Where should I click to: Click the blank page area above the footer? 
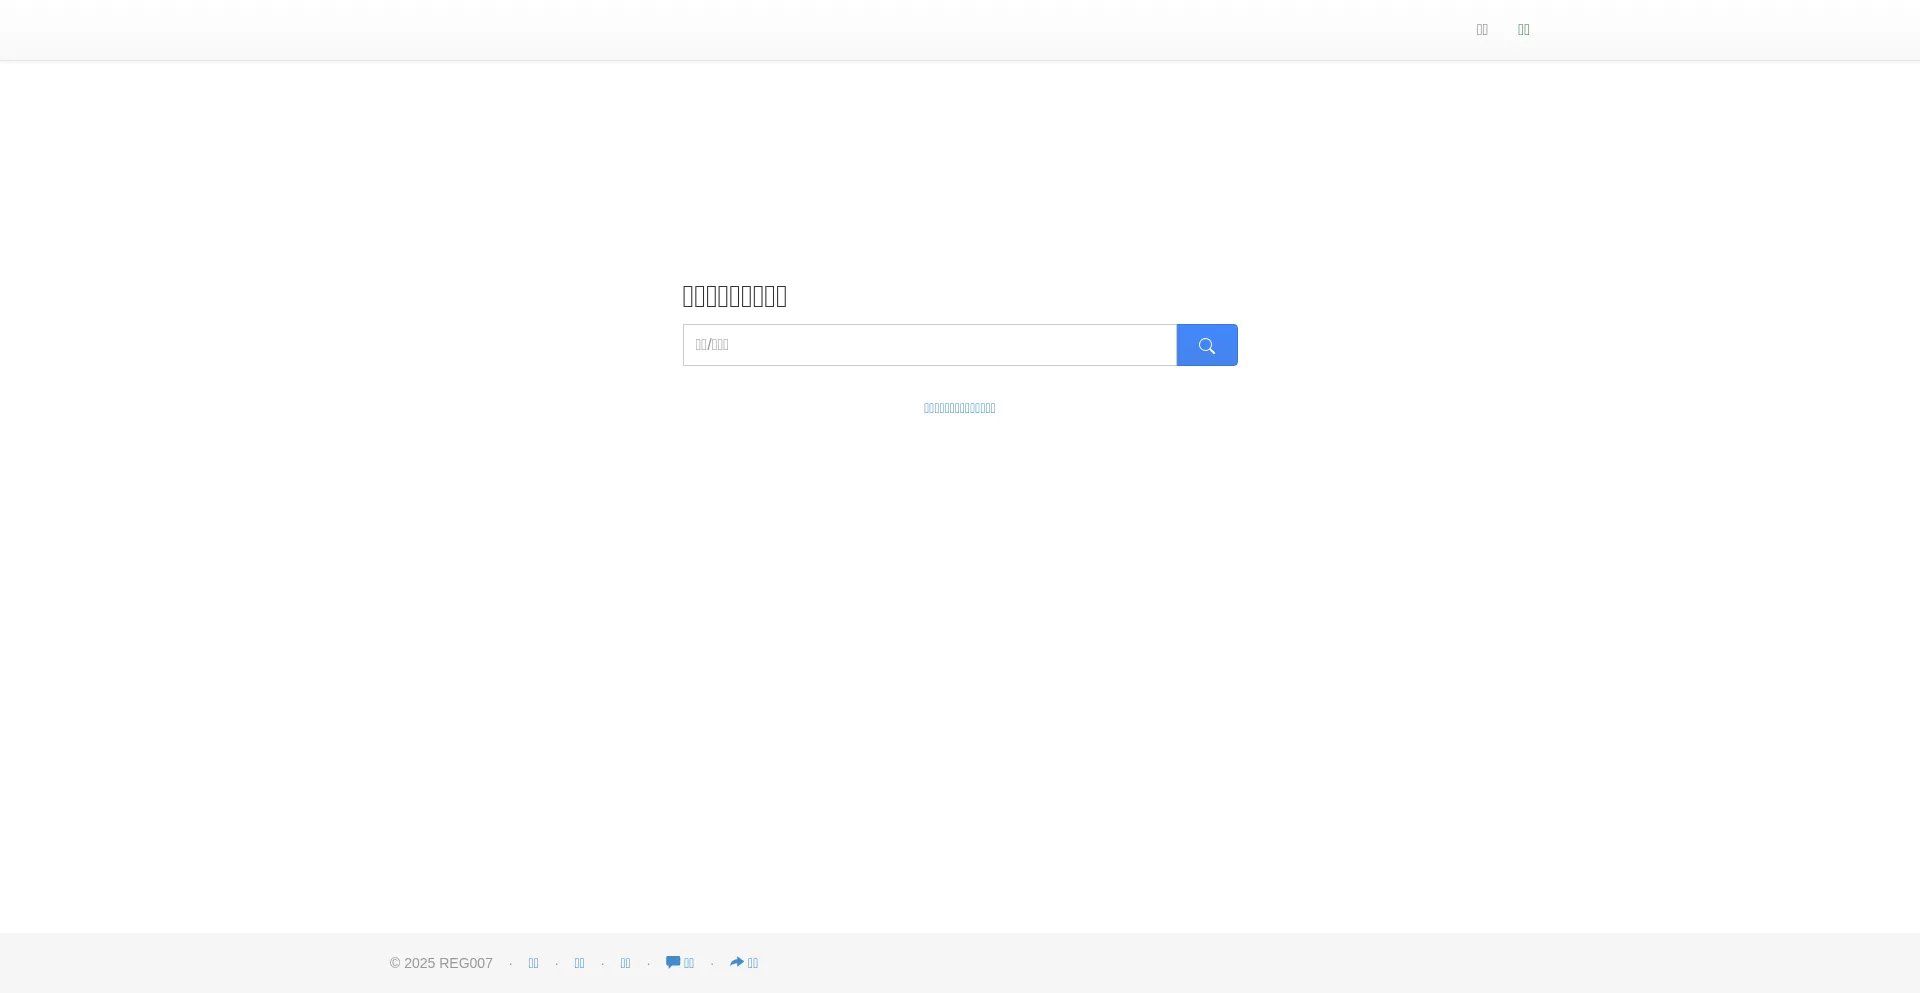960,700
